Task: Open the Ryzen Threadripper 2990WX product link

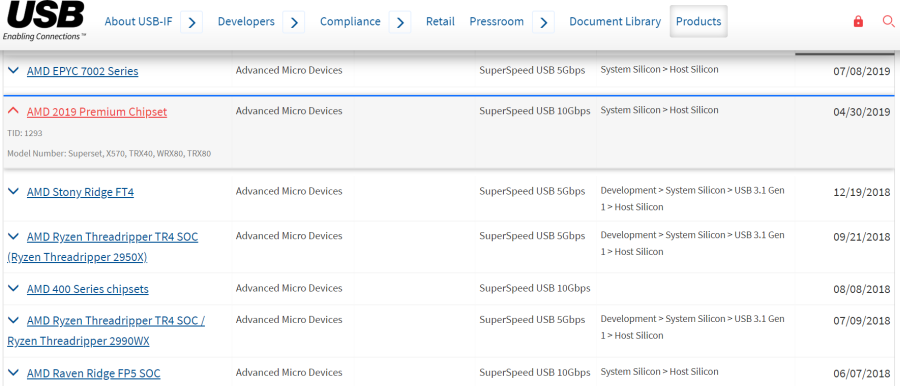Action: 106,331
